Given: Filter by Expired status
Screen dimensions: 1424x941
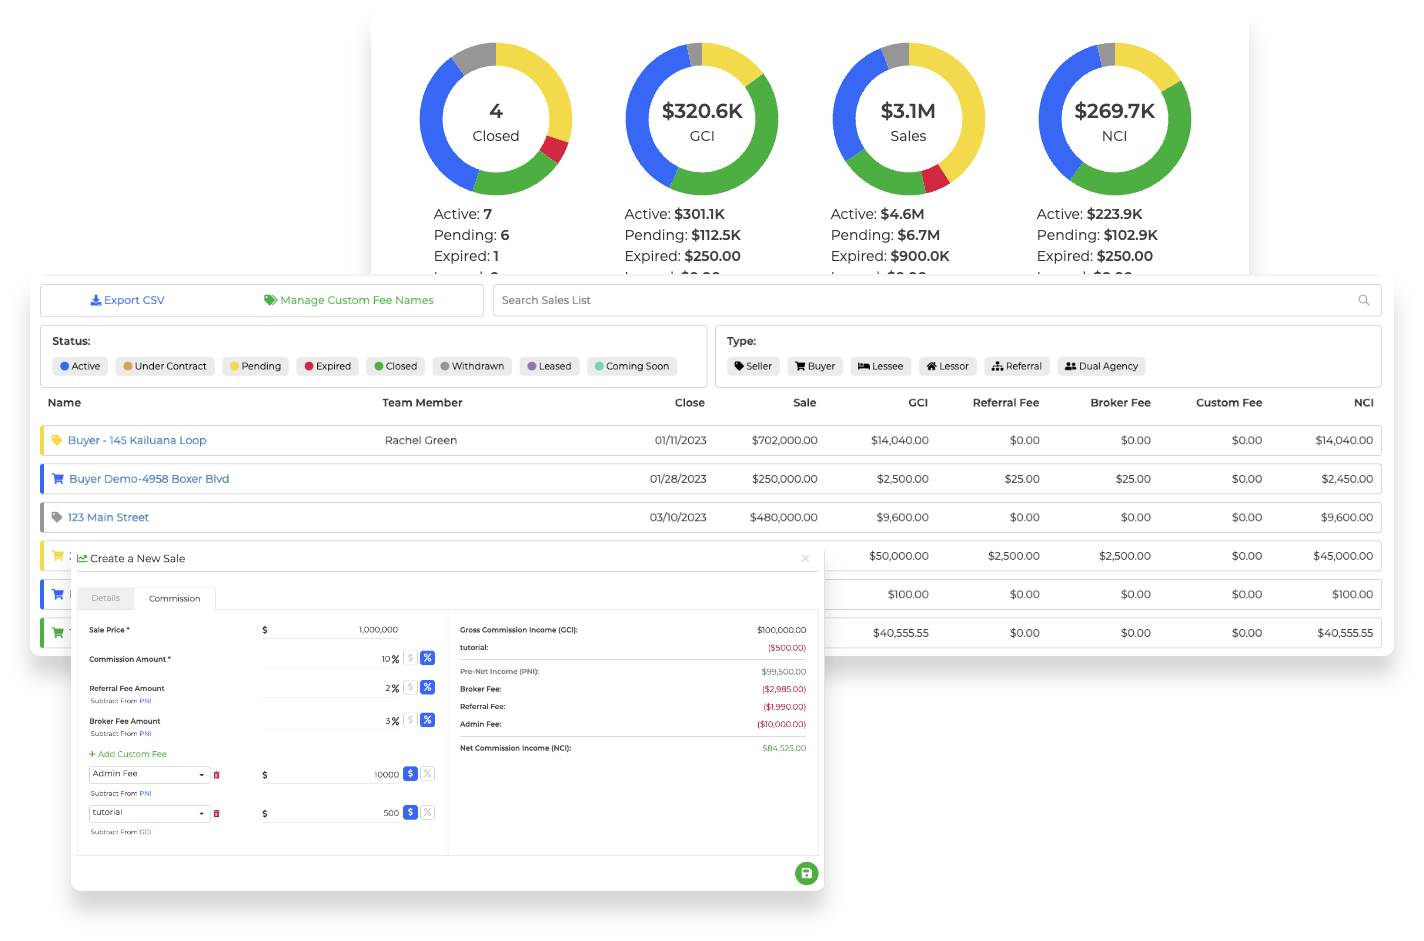Looking at the screenshot, I should 327,366.
